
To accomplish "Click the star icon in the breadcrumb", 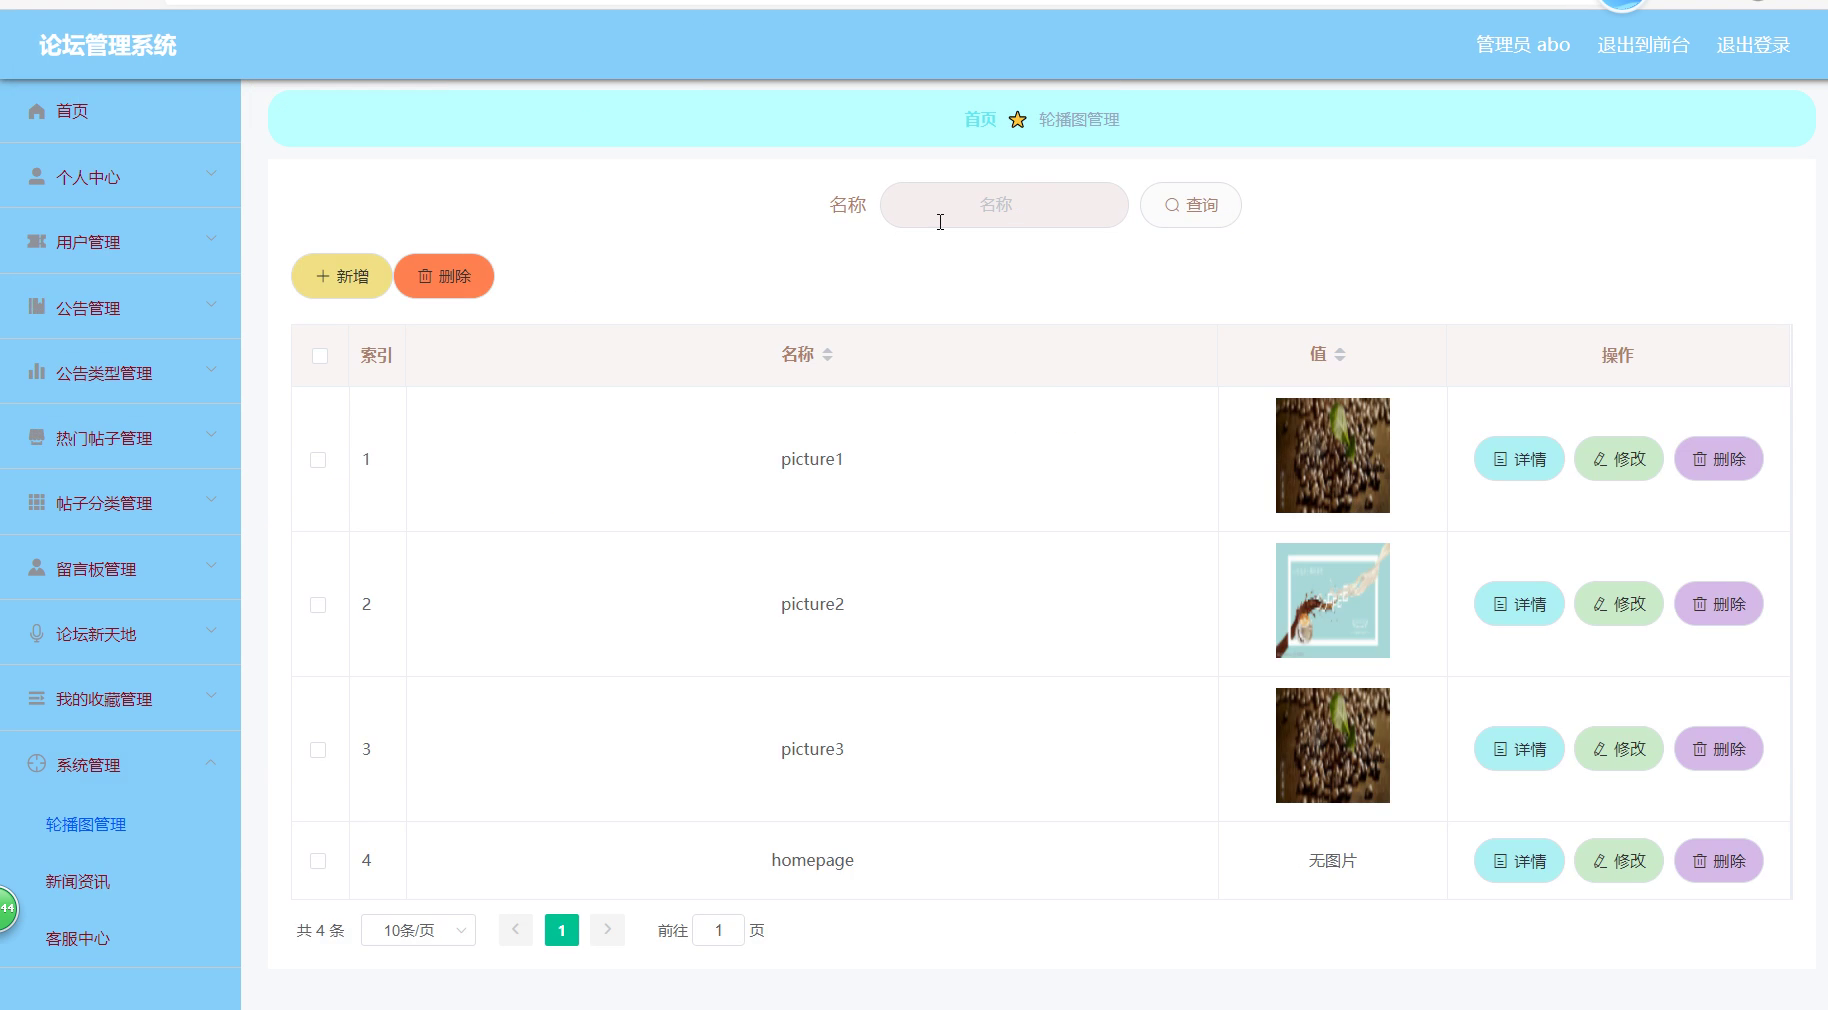I will point(1017,119).
